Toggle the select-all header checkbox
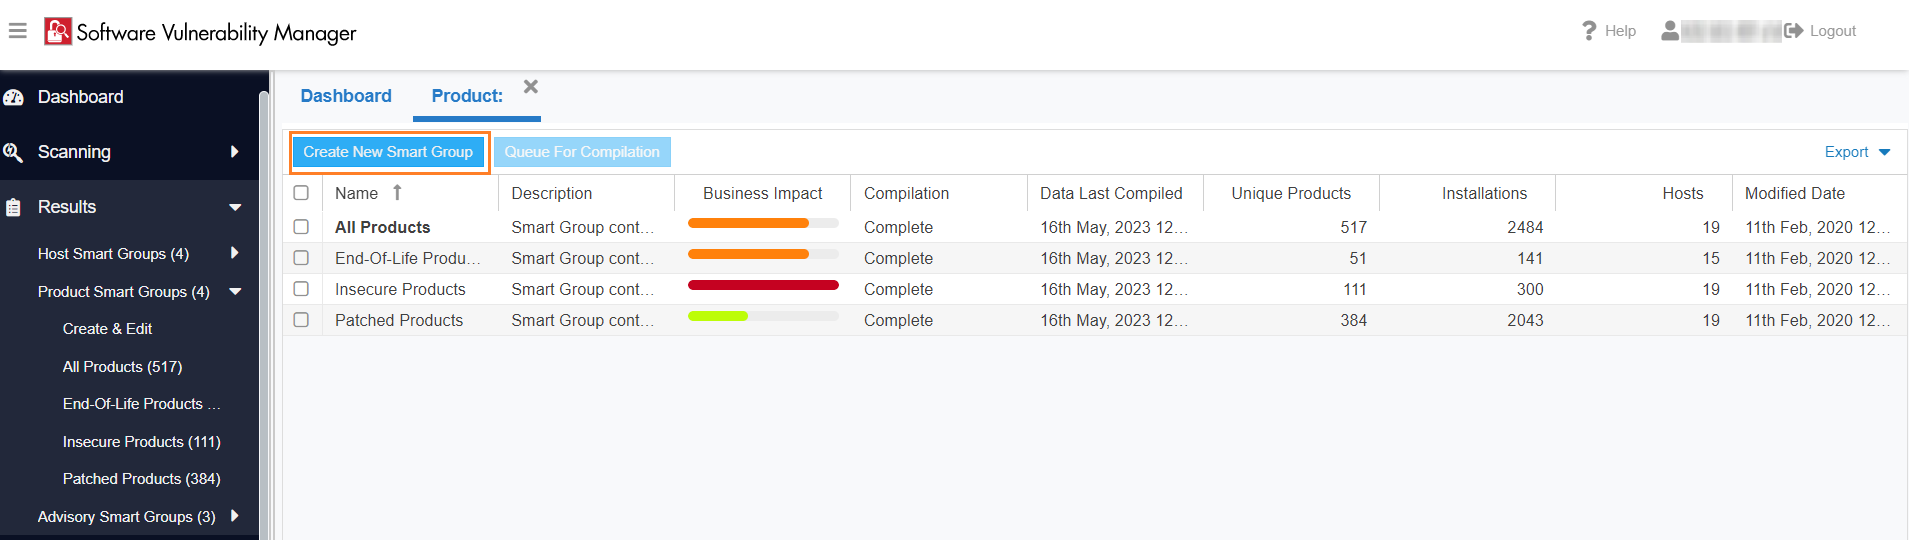Viewport: 1909px width, 540px height. pyautogui.click(x=301, y=193)
